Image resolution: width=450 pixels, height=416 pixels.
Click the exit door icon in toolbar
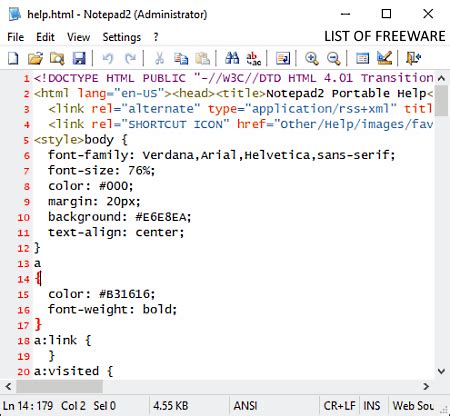(x=413, y=58)
